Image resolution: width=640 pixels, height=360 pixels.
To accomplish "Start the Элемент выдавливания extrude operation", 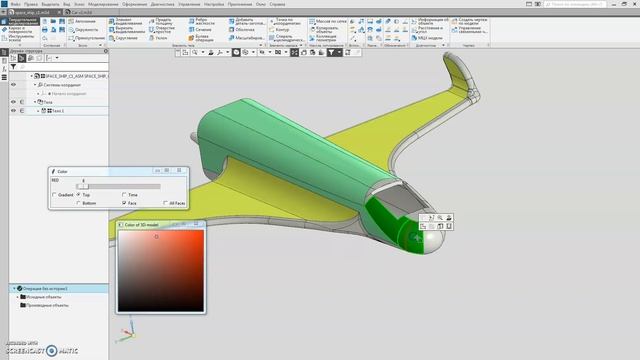I will (x=126, y=21).
